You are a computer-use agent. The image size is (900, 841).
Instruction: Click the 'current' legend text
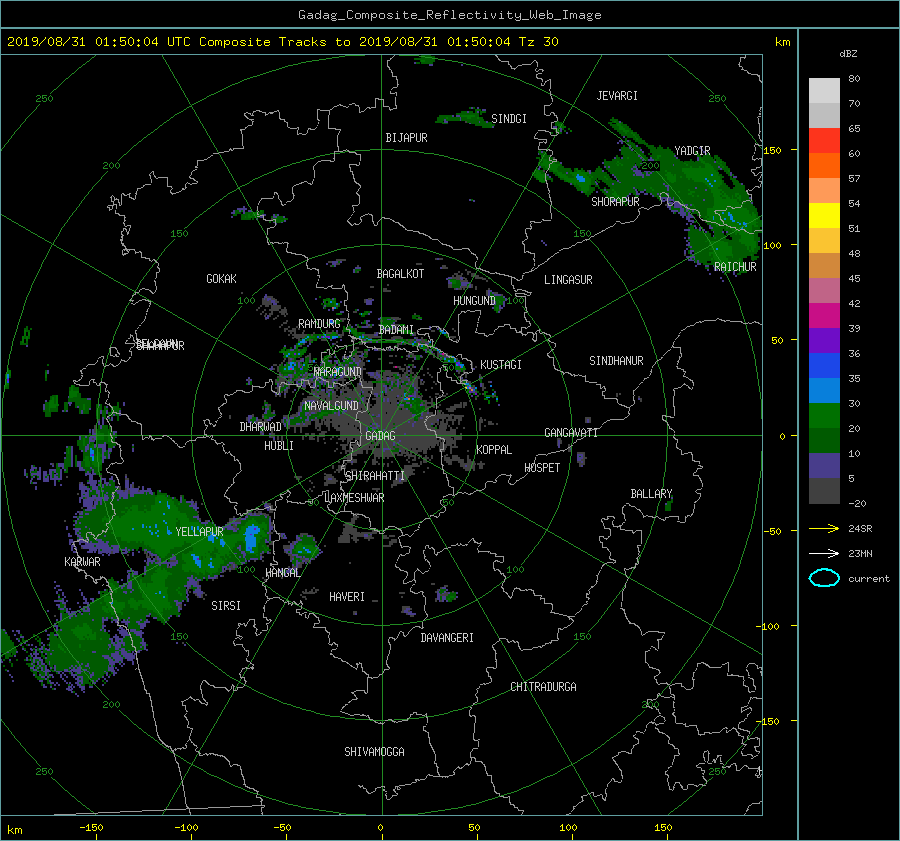point(869,579)
